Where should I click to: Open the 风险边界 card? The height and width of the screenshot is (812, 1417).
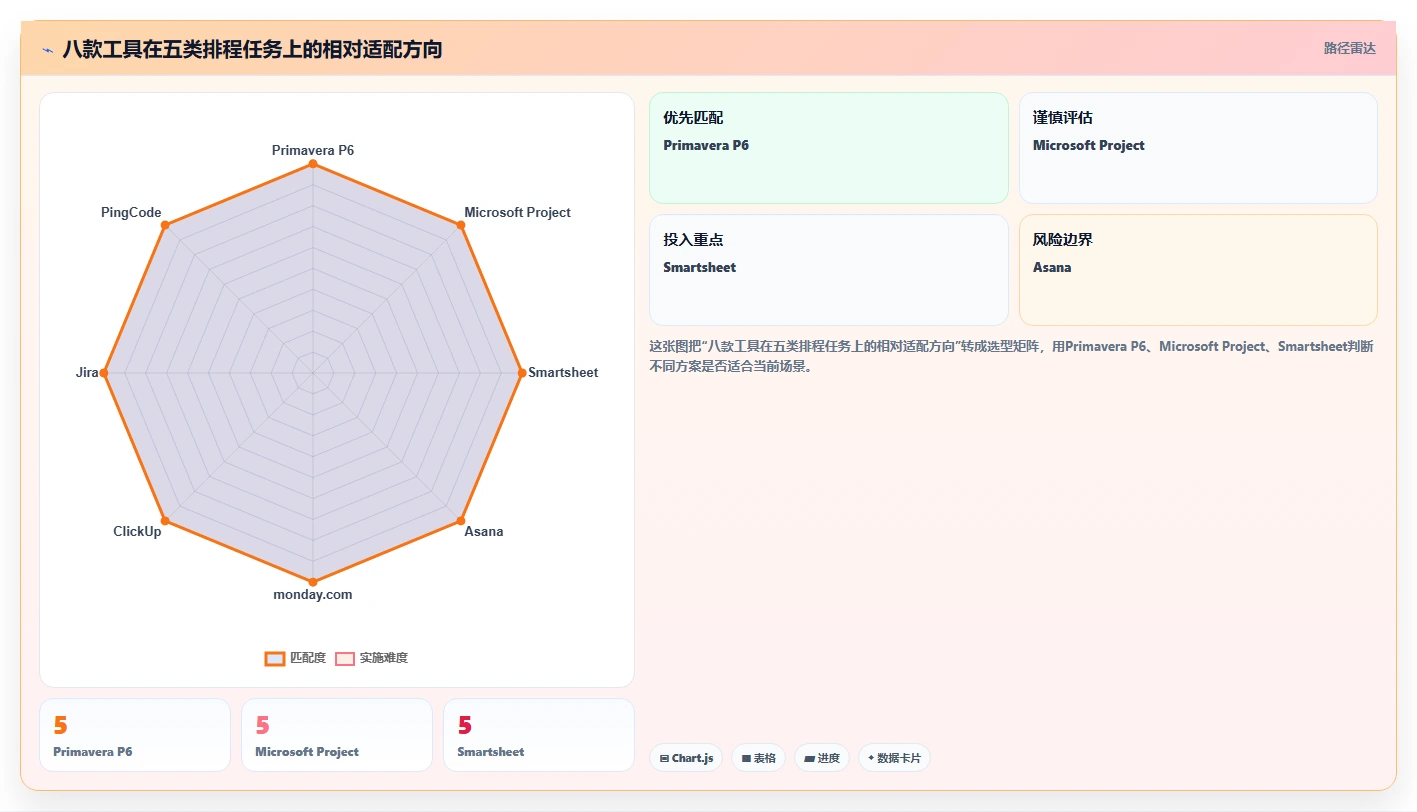[1198, 270]
